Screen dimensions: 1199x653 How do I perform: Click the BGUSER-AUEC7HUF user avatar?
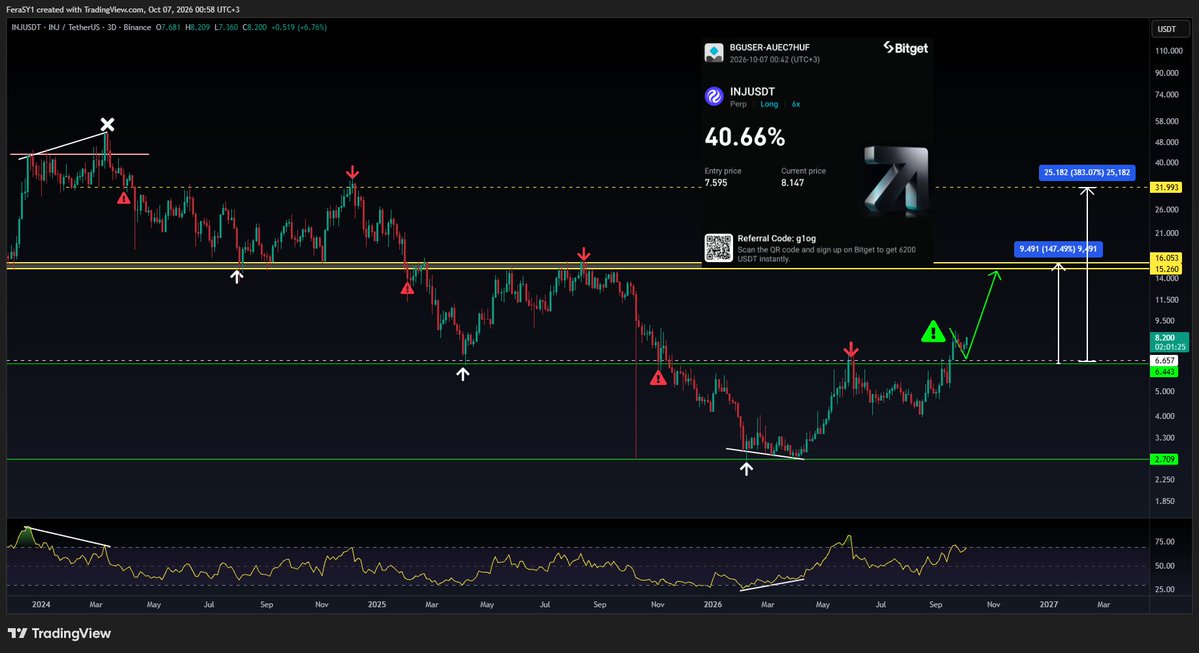713,53
